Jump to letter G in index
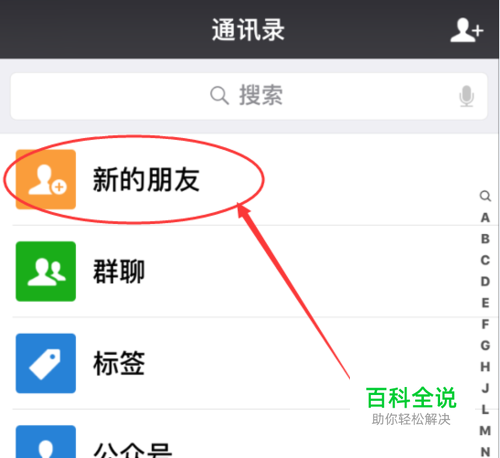The image size is (500, 458). [x=485, y=346]
